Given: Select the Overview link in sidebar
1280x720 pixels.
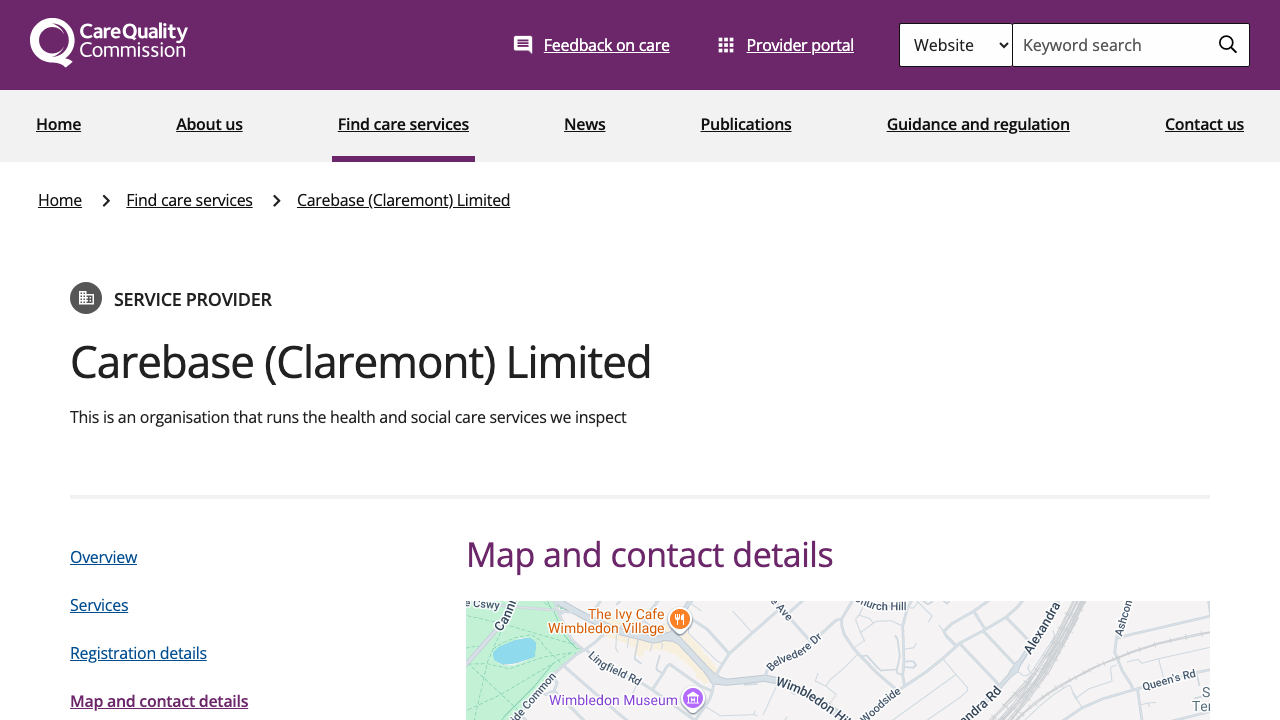Looking at the screenshot, I should click(103, 556).
